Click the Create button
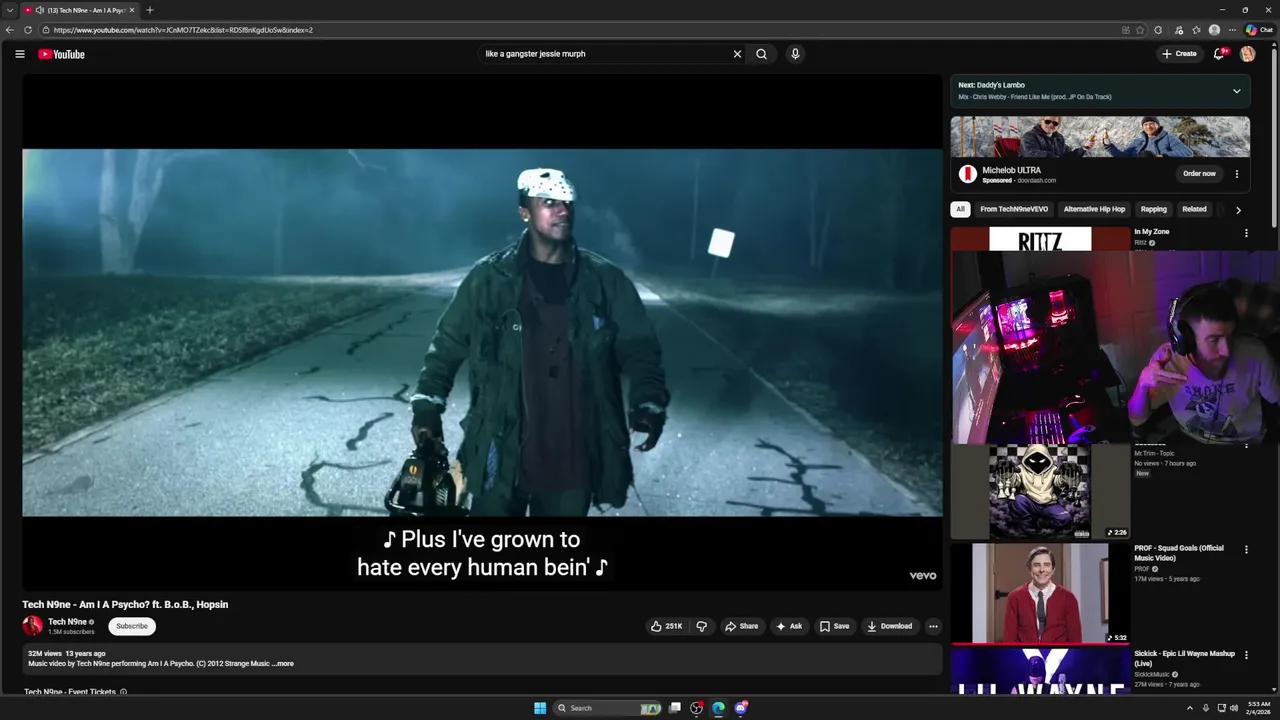Screen dimensions: 1280x720 pos(1179,54)
